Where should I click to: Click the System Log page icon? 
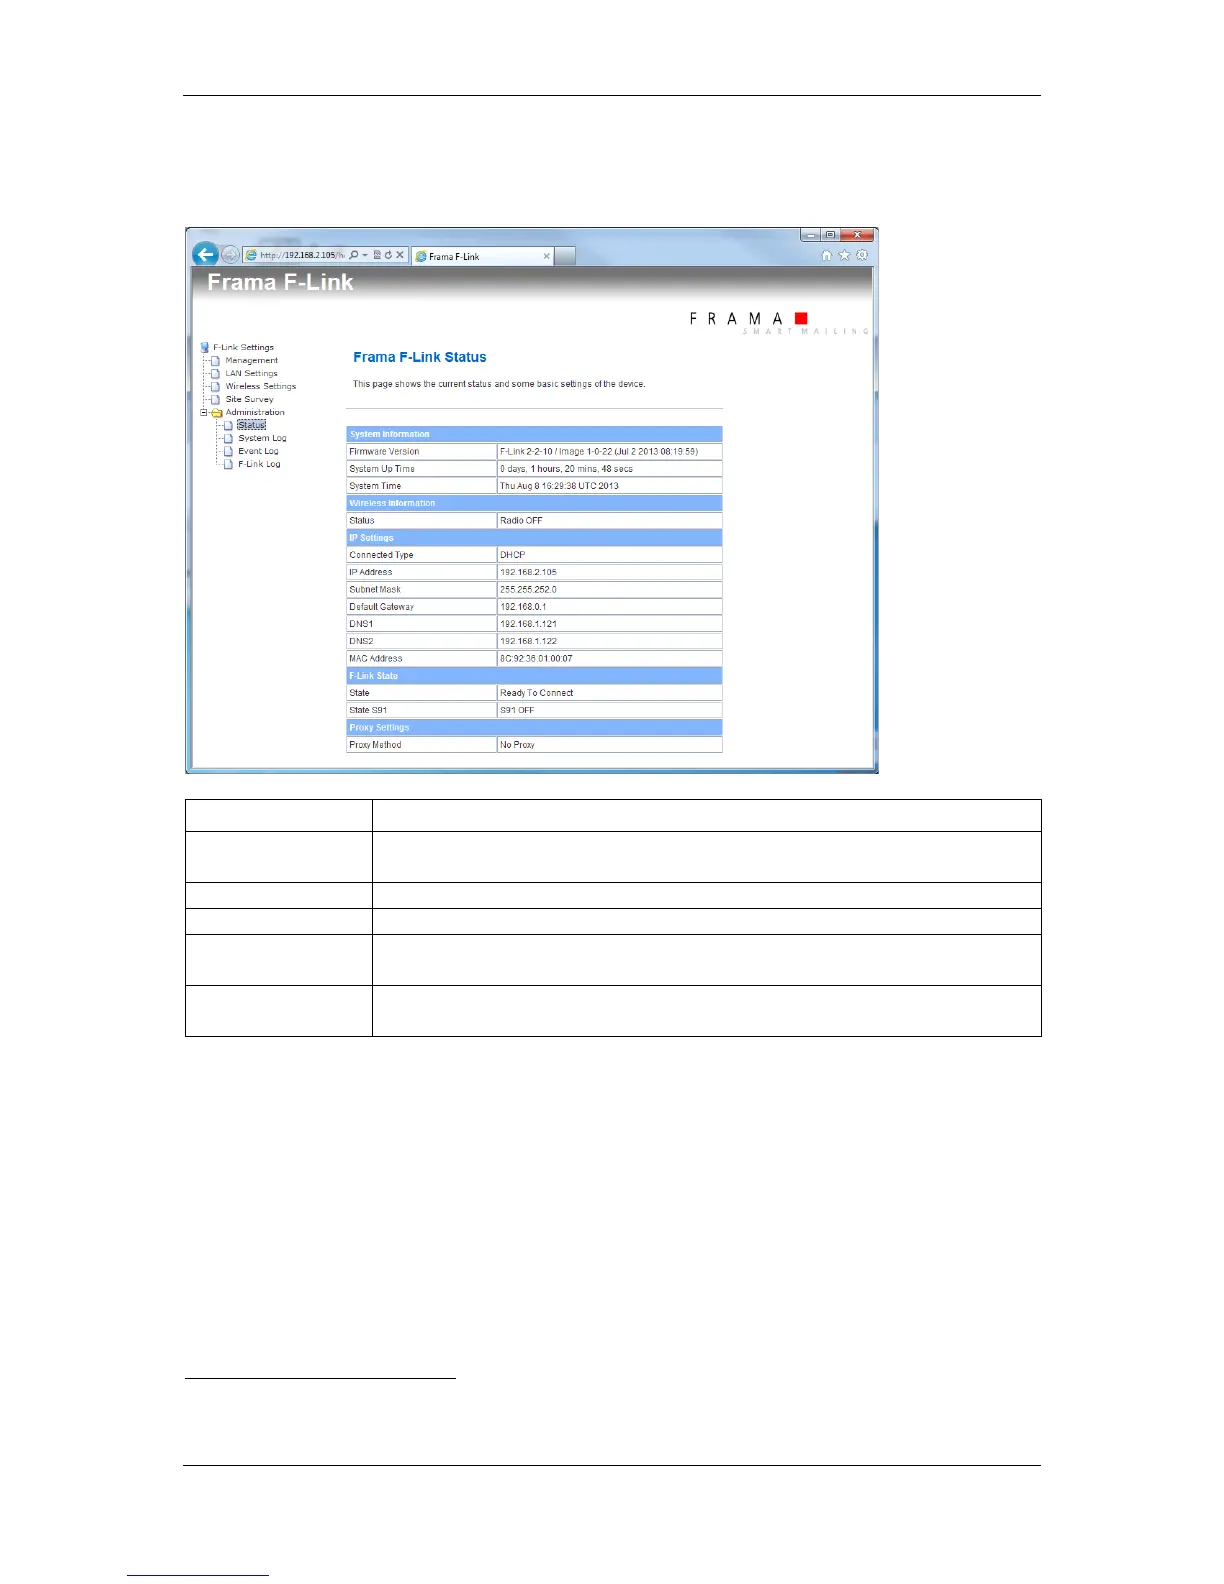click(228, 438)
